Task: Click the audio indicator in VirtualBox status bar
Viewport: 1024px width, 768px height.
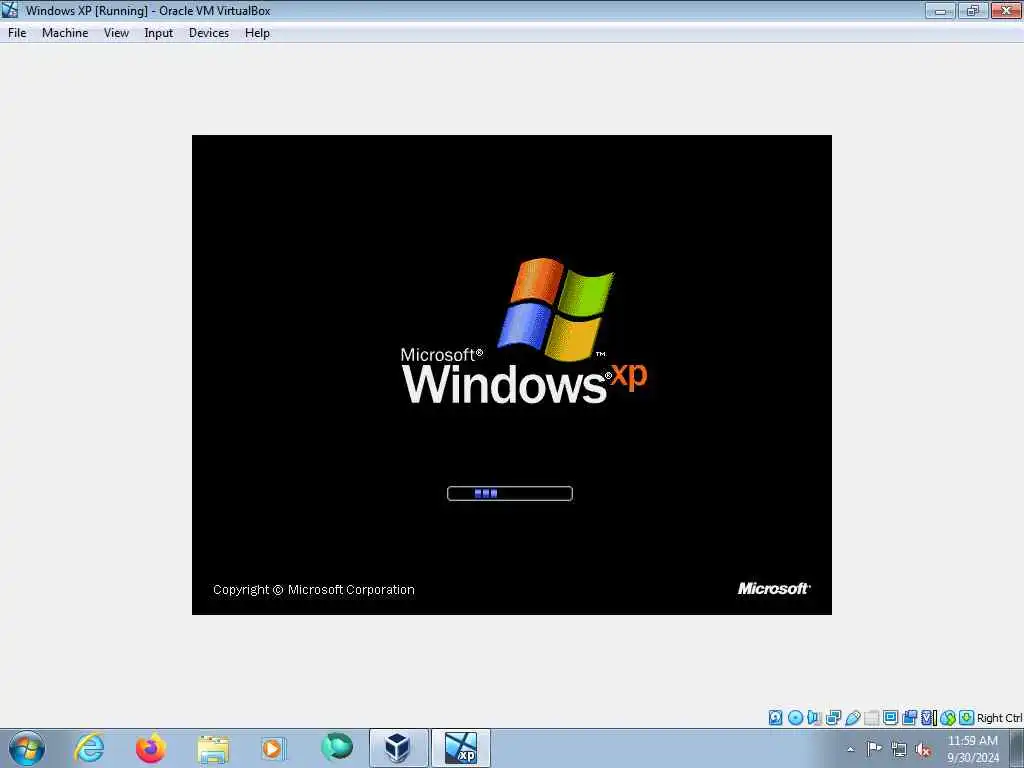Action: point(814,718)
